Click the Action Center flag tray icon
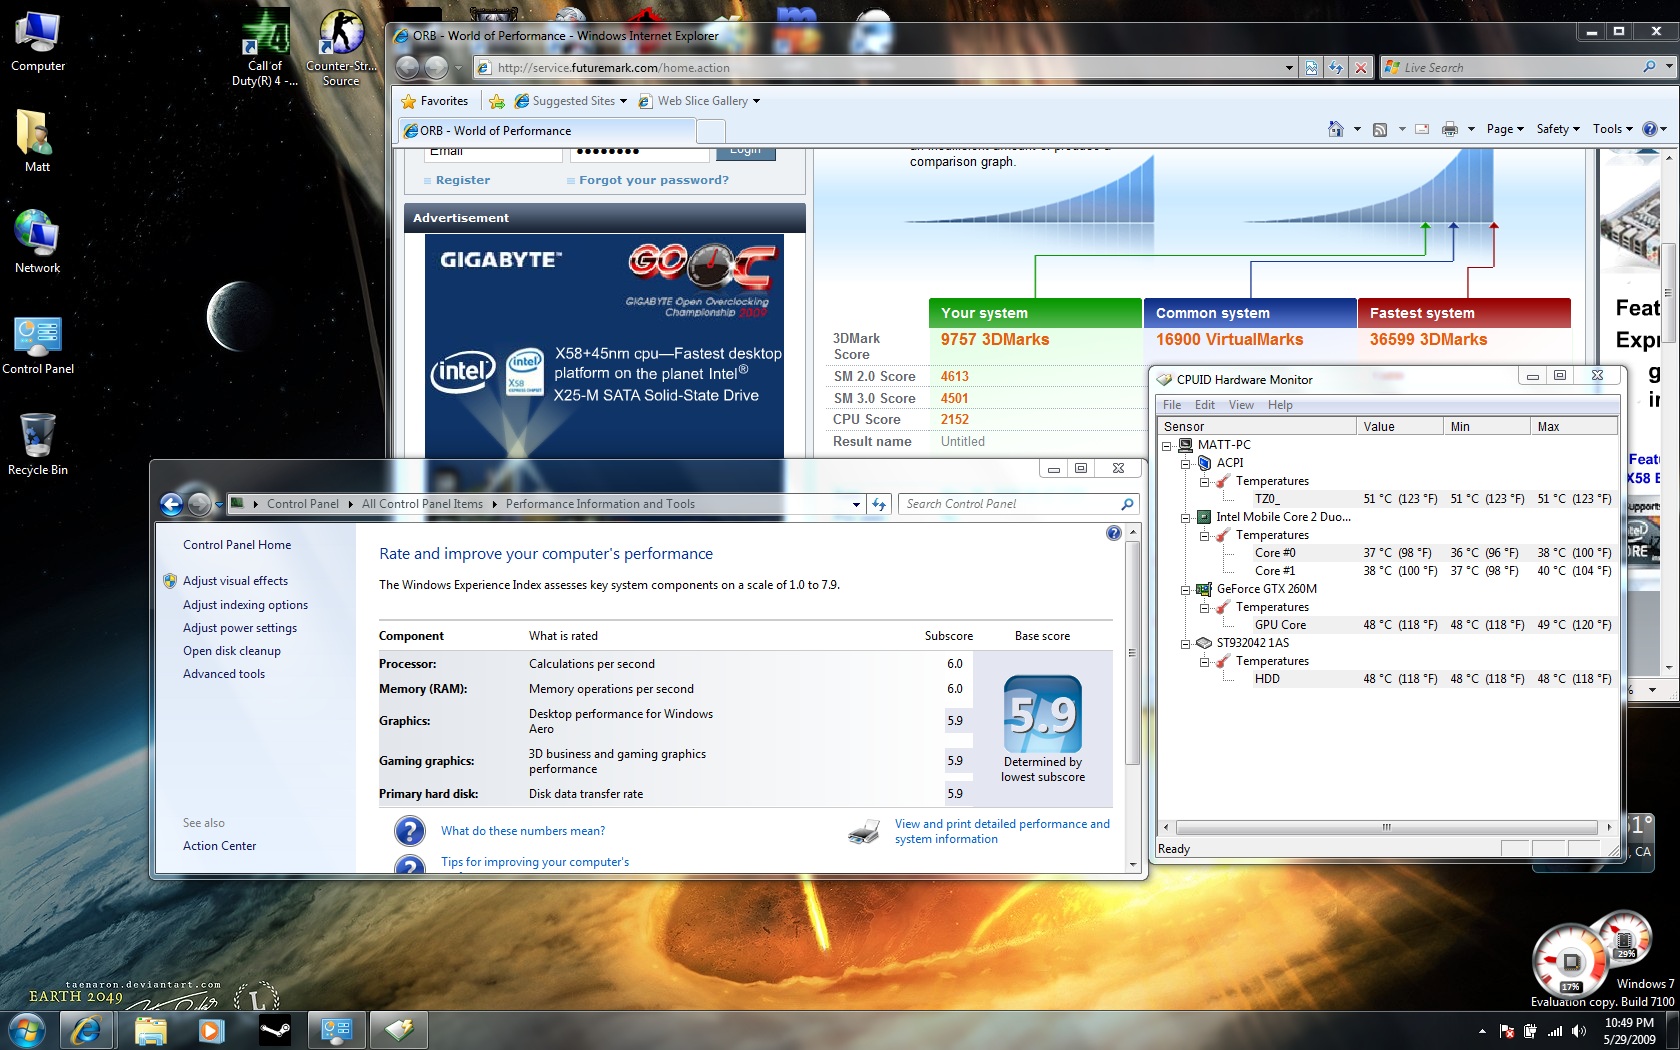Image resolution: width=1680 pixels, height=1050 pixels. click(1506, 1031)
